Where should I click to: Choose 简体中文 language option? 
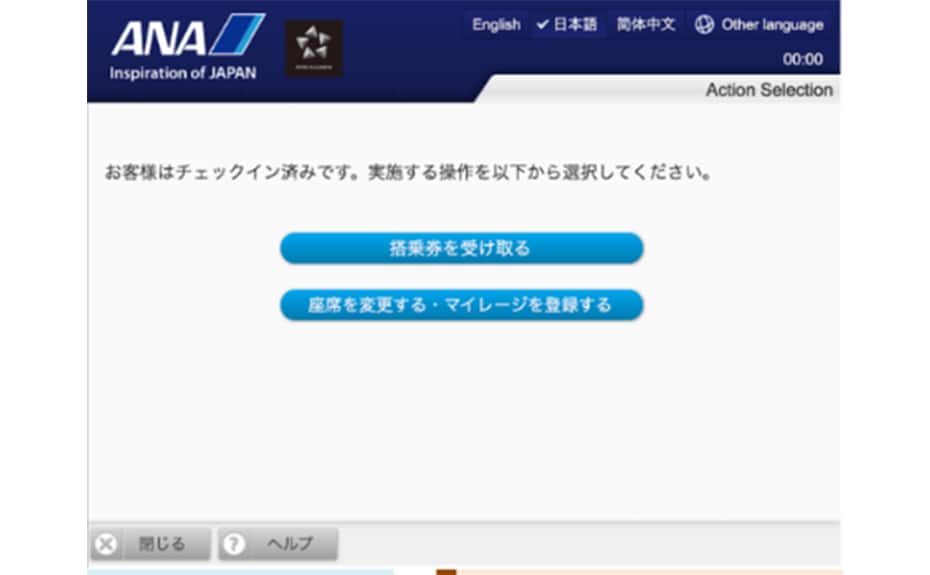(645, 25)
